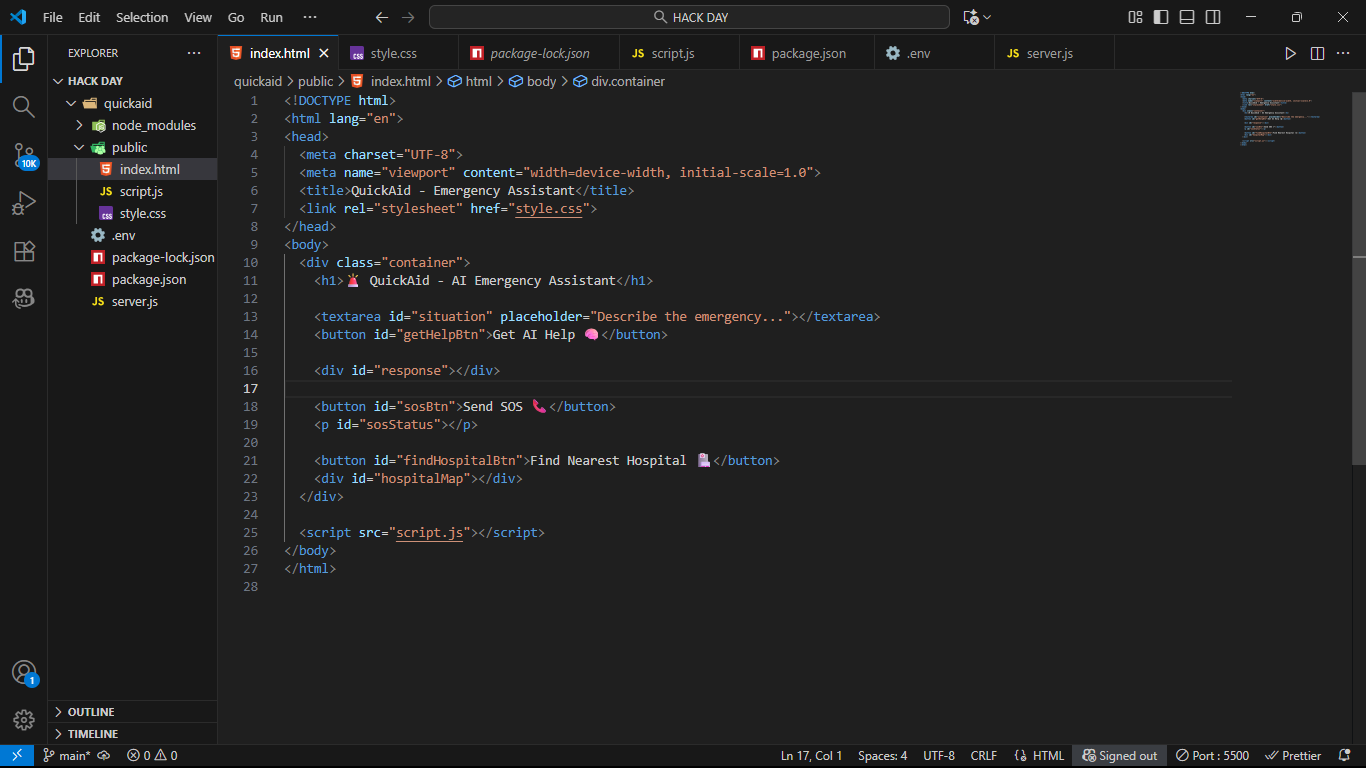Click the div.container breadcrumb
1366x768 pixels.
[x=620, y=81]
